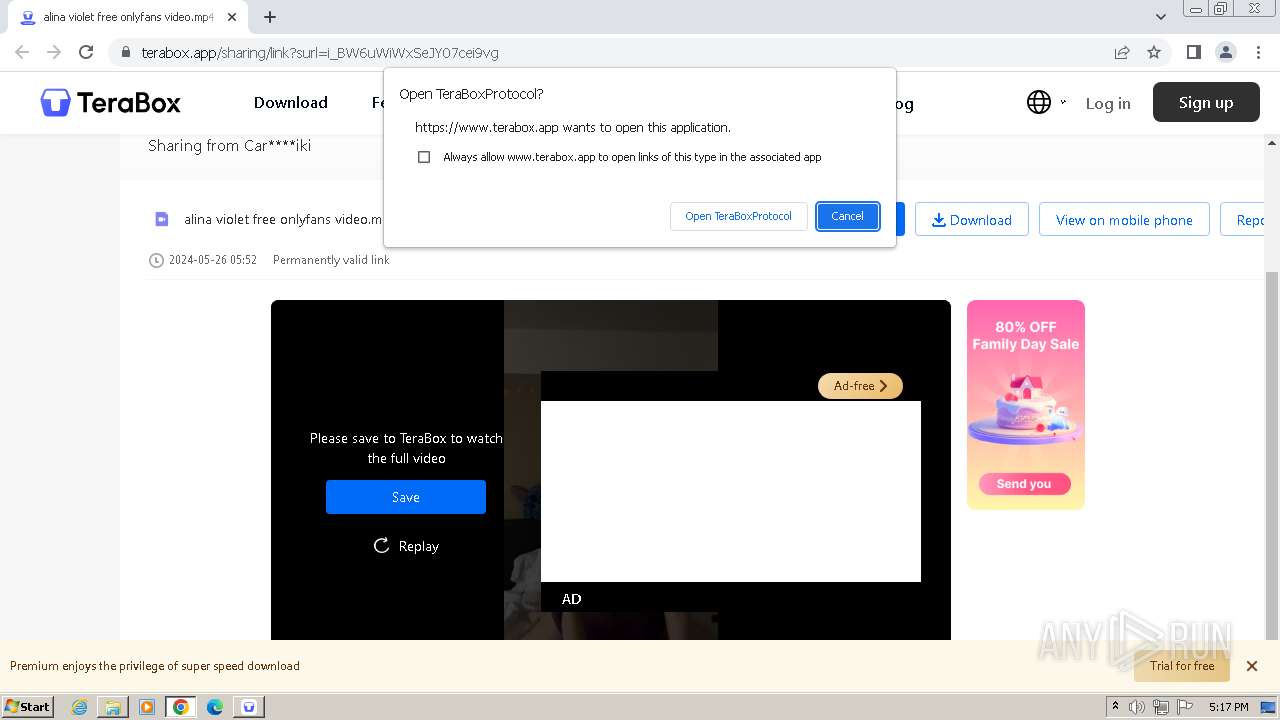Click View on mobile phone button
This screenshot has height=720, width=1280.
click(x=1124, y=220)
